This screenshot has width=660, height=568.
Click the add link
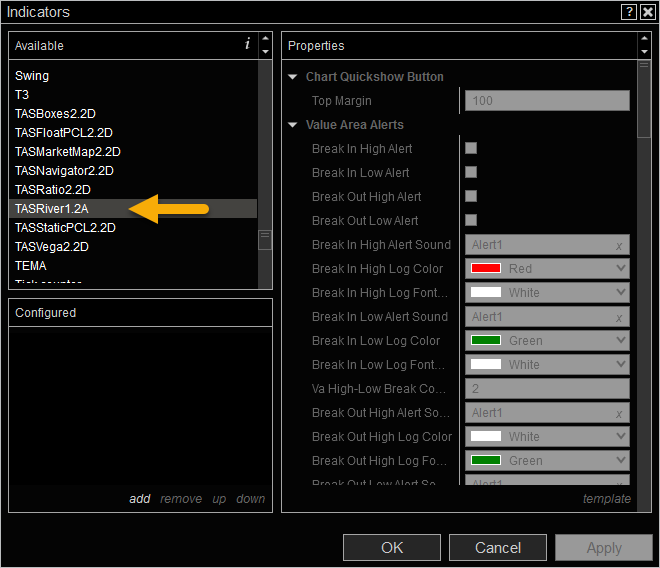(x=140, y=499)
